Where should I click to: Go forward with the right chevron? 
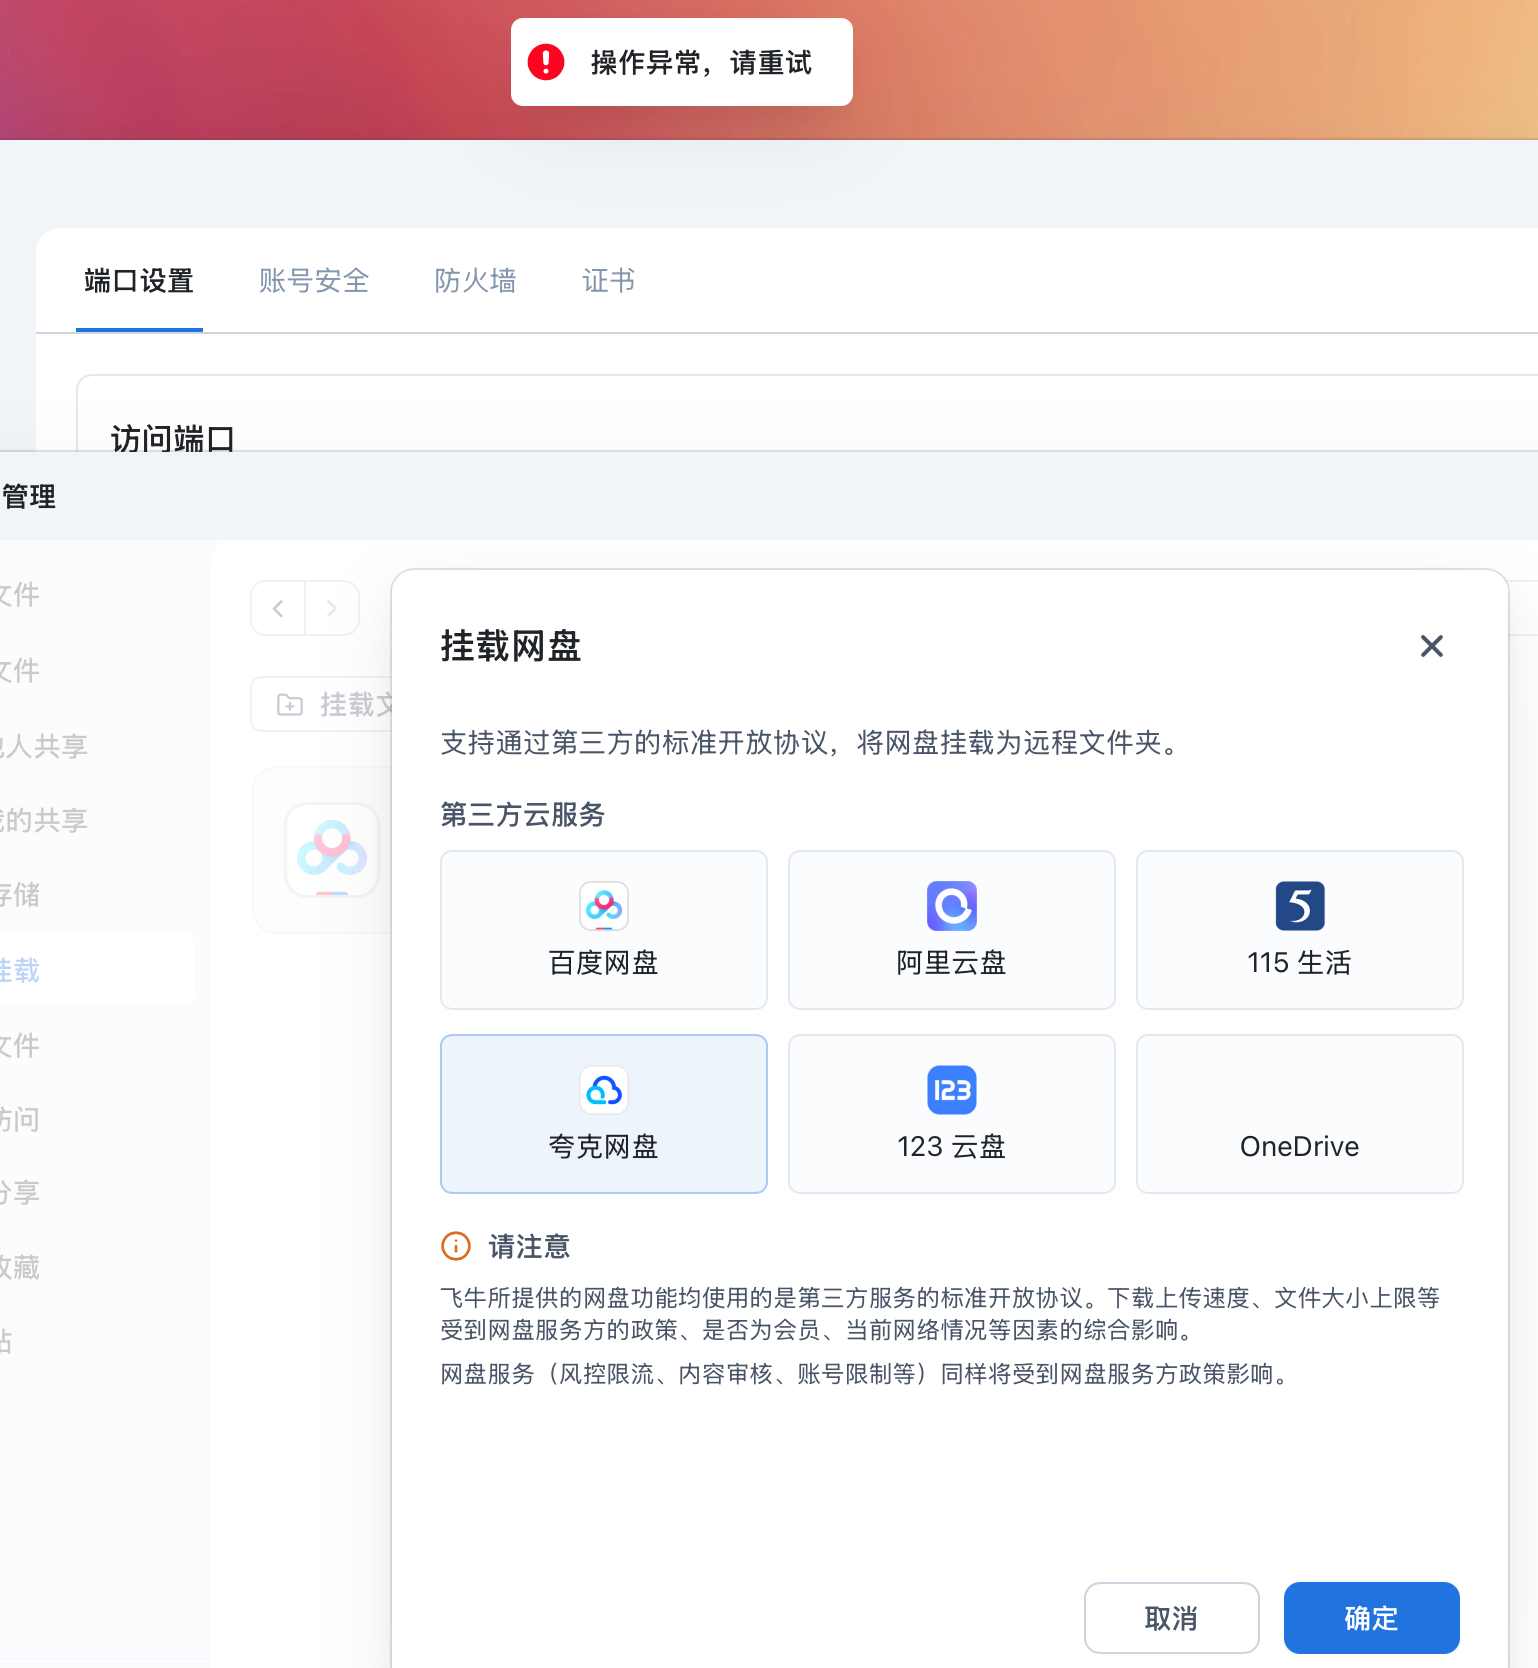click(x=332, y=608)
